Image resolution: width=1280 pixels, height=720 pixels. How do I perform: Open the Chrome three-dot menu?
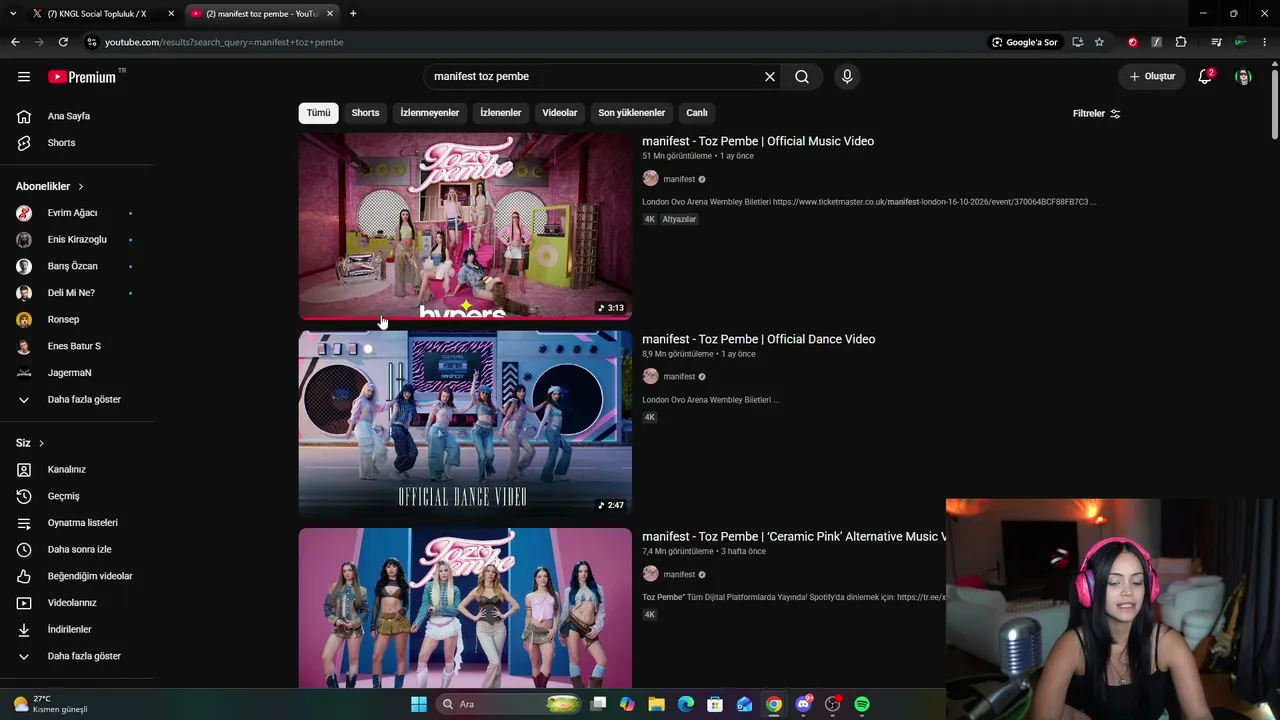coord(1265,42)
